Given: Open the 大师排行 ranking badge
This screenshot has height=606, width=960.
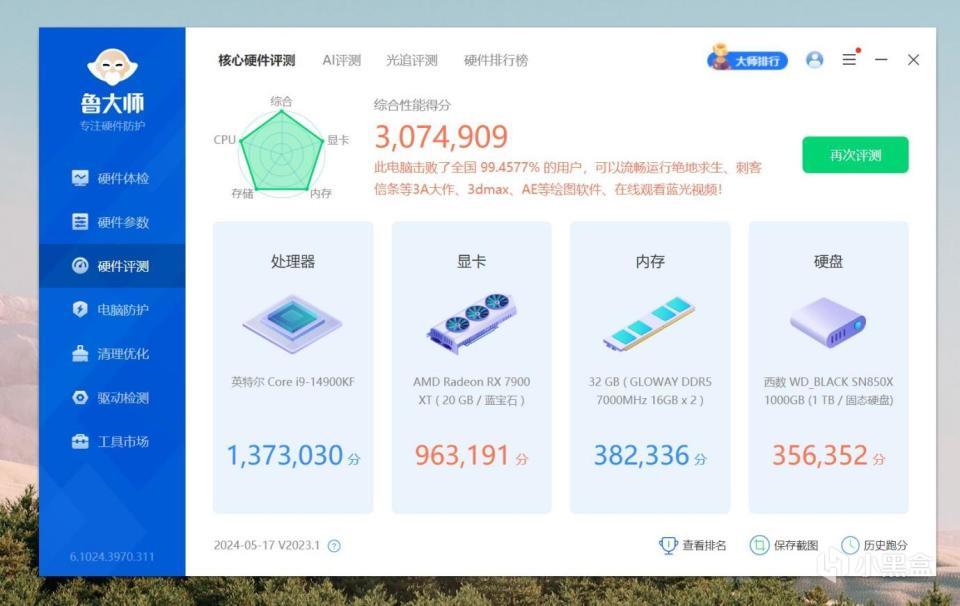Looking at the screenshot, I should coord(748,59).
